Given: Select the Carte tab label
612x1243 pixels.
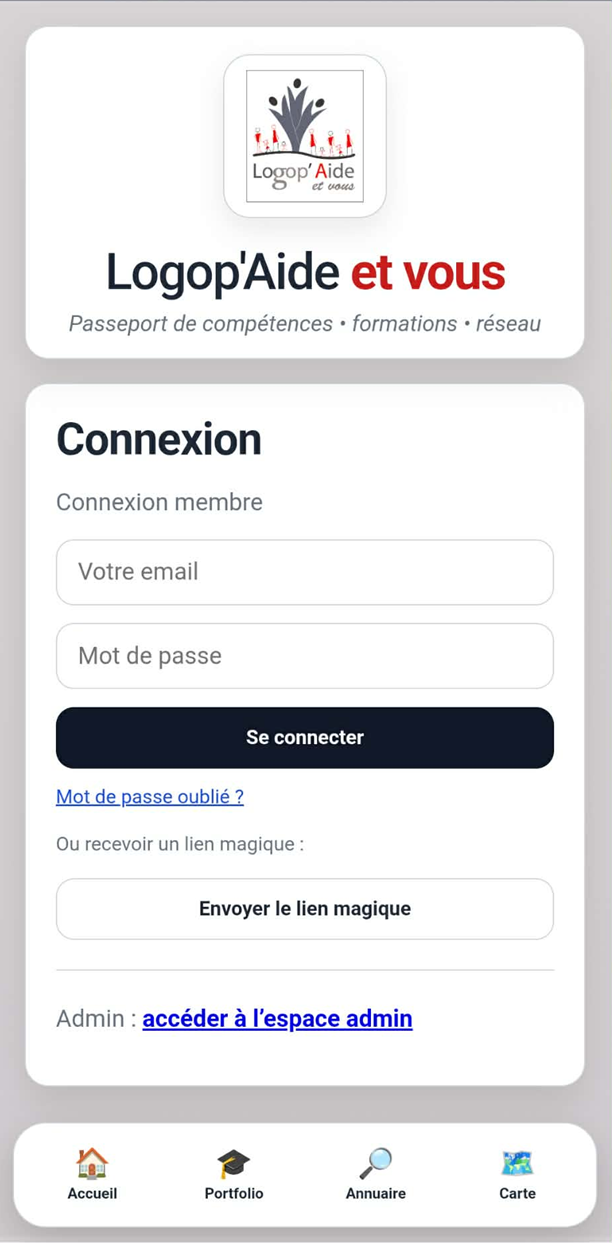Looking at the screenshot, I should 517,1193.
